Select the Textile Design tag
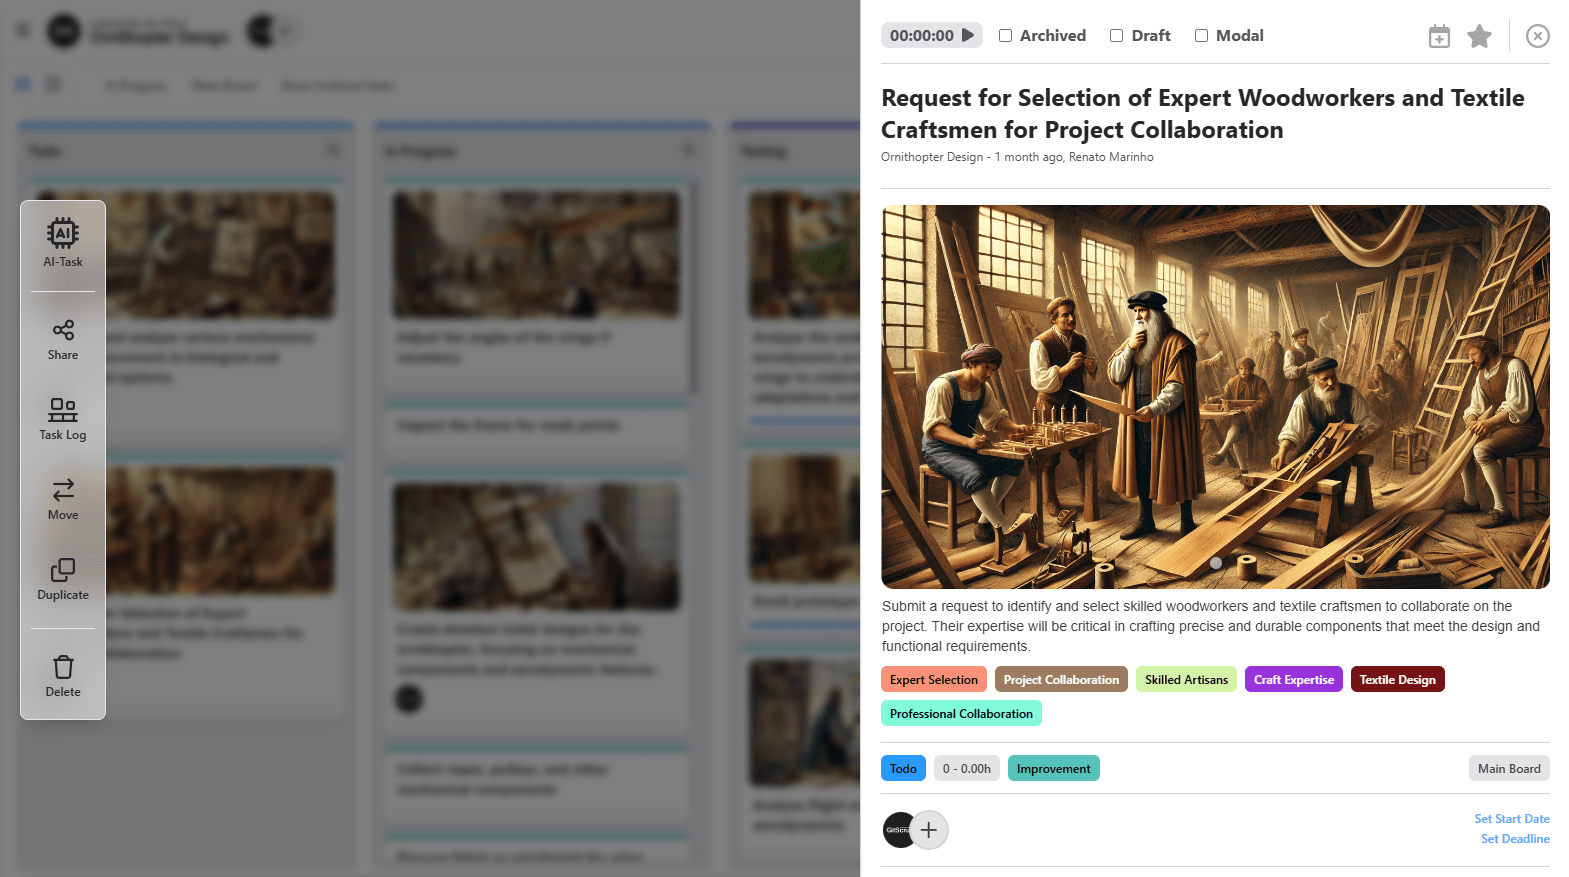This screenshot has width=1569, height=877. point(1397,679)
